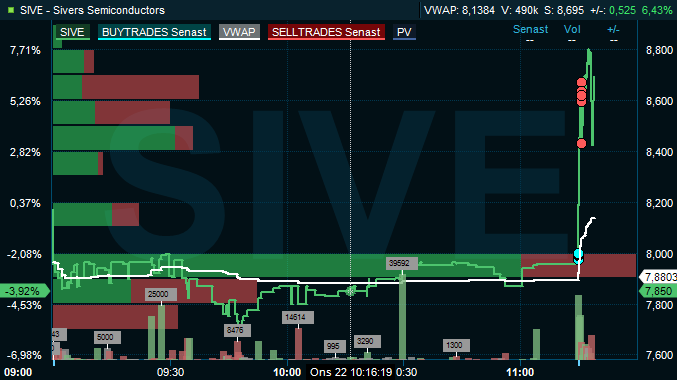Screen dimensions: 677x380
Task: Click the 09:30 time axis label
Action: click(171, 372)
